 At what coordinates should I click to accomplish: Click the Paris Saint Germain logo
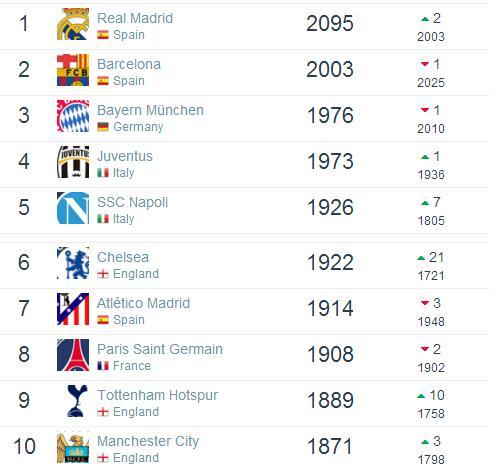point(73,355)
